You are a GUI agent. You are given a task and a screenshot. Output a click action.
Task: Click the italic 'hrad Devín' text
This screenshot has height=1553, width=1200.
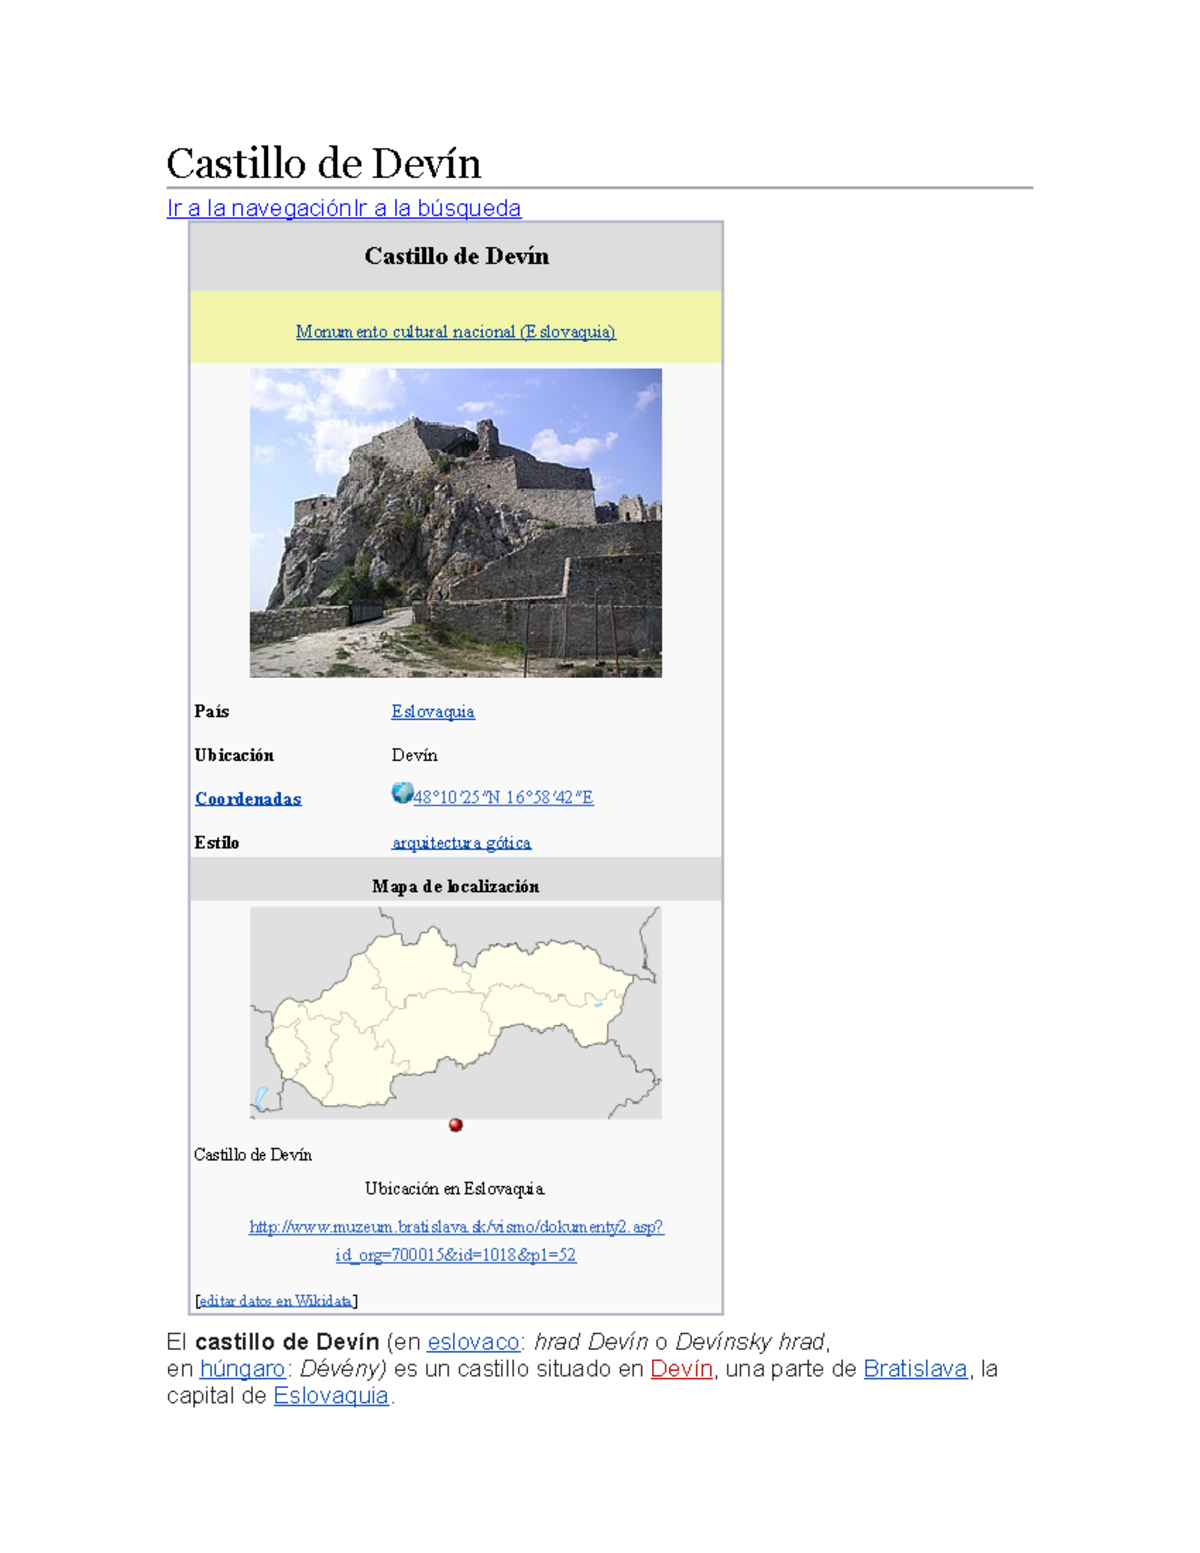(x=591, y=1342)
